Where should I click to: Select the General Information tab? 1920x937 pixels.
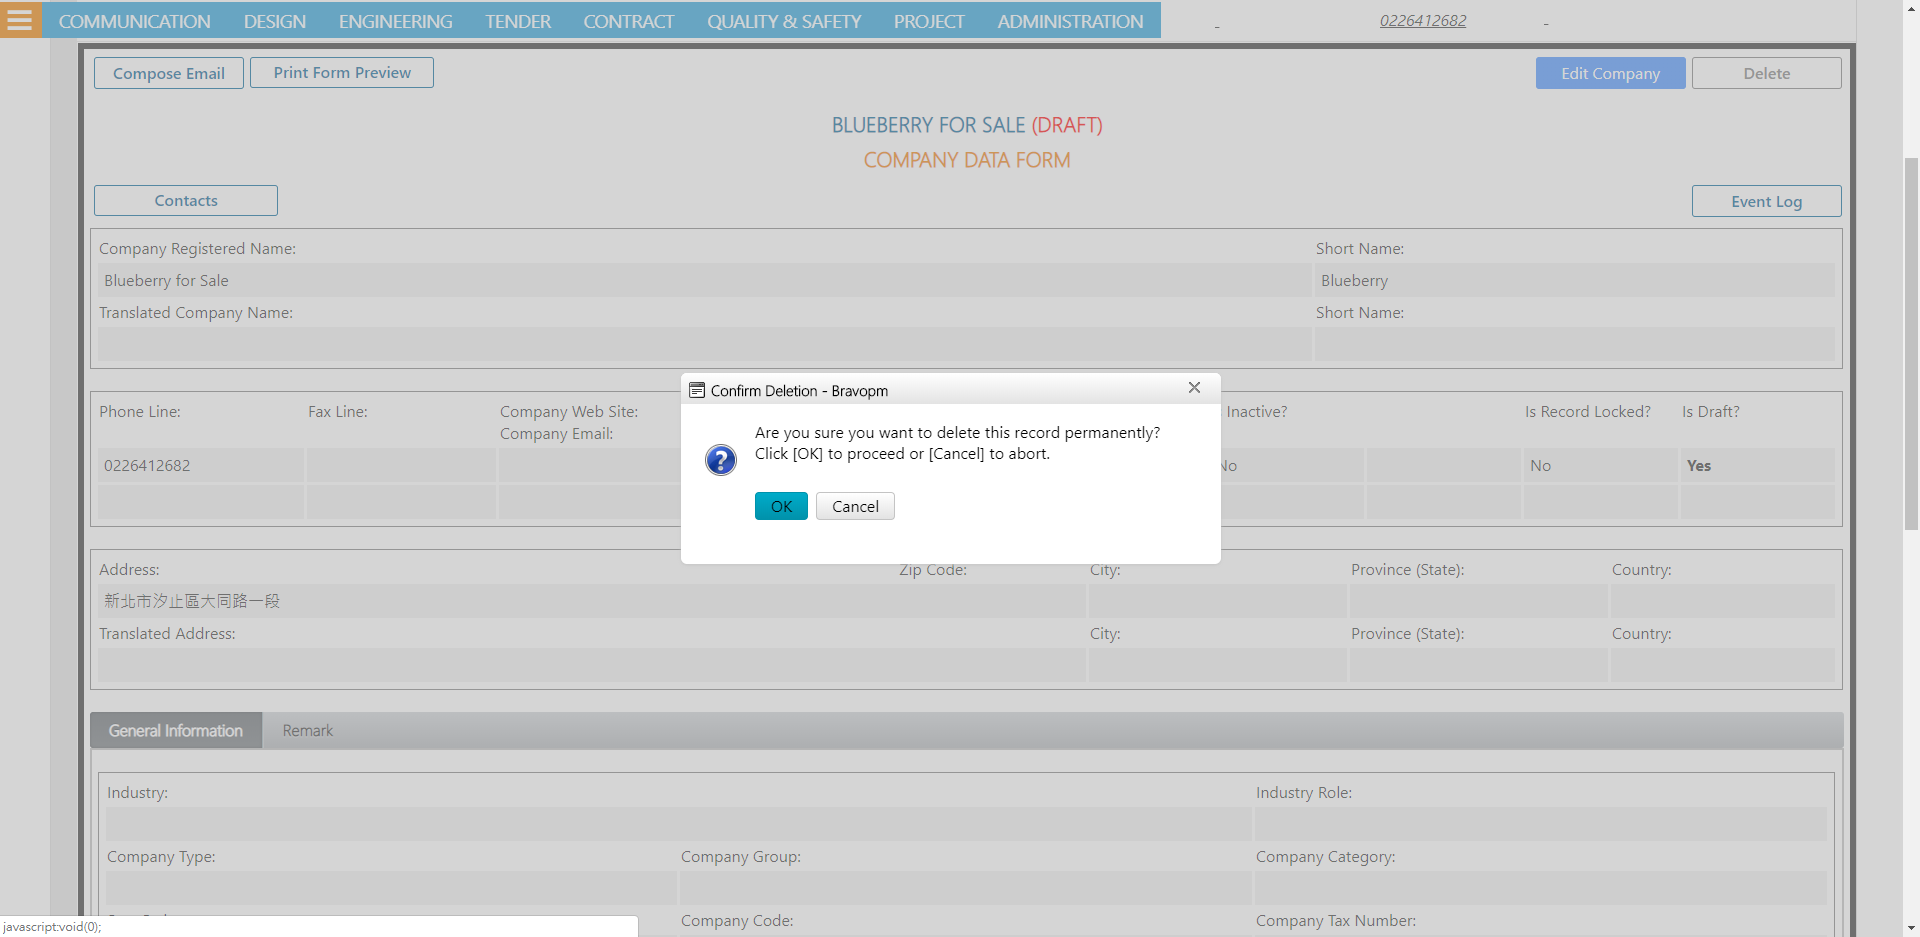tap(176, 731)
